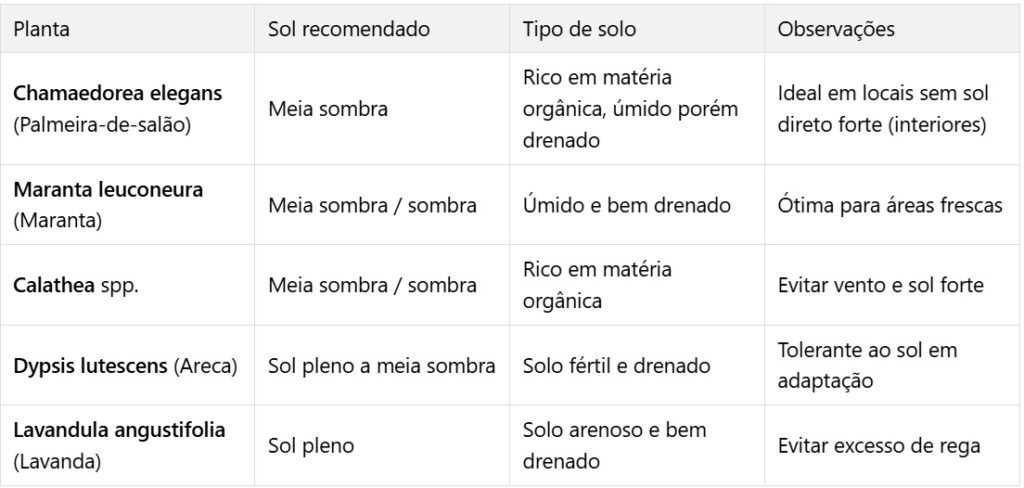Click 'Meia sombra' in the Chamaedorea row
The width and height of the screenshot is (1024, 488).
(x=327, y=108)
